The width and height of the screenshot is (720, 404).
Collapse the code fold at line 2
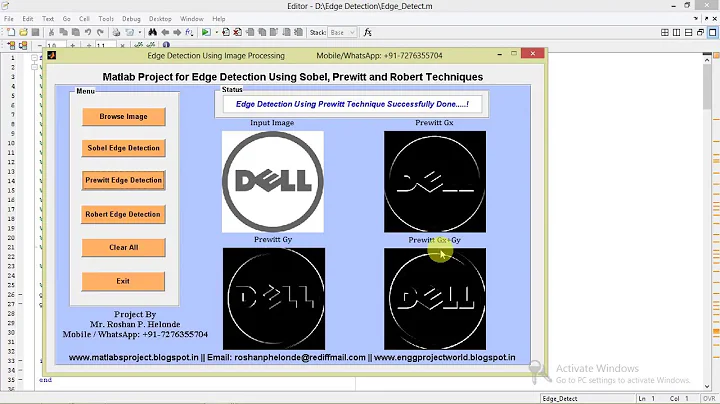click(34, 67)
